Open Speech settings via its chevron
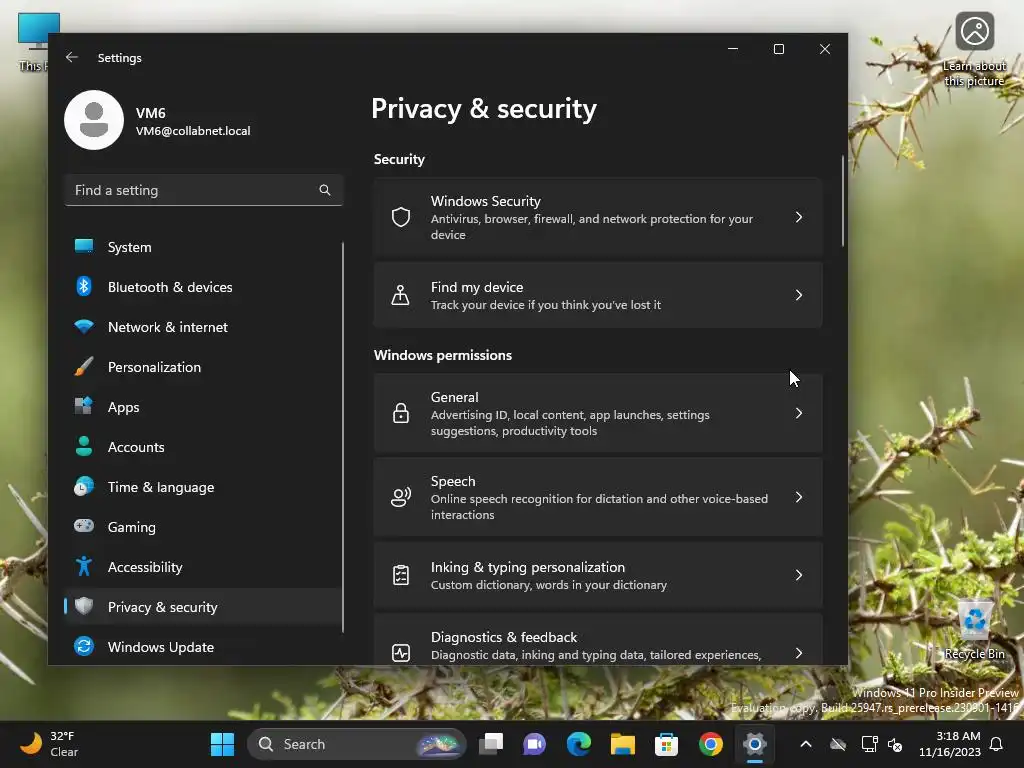This screenshot has height=768, width=1024. point(799,497)
